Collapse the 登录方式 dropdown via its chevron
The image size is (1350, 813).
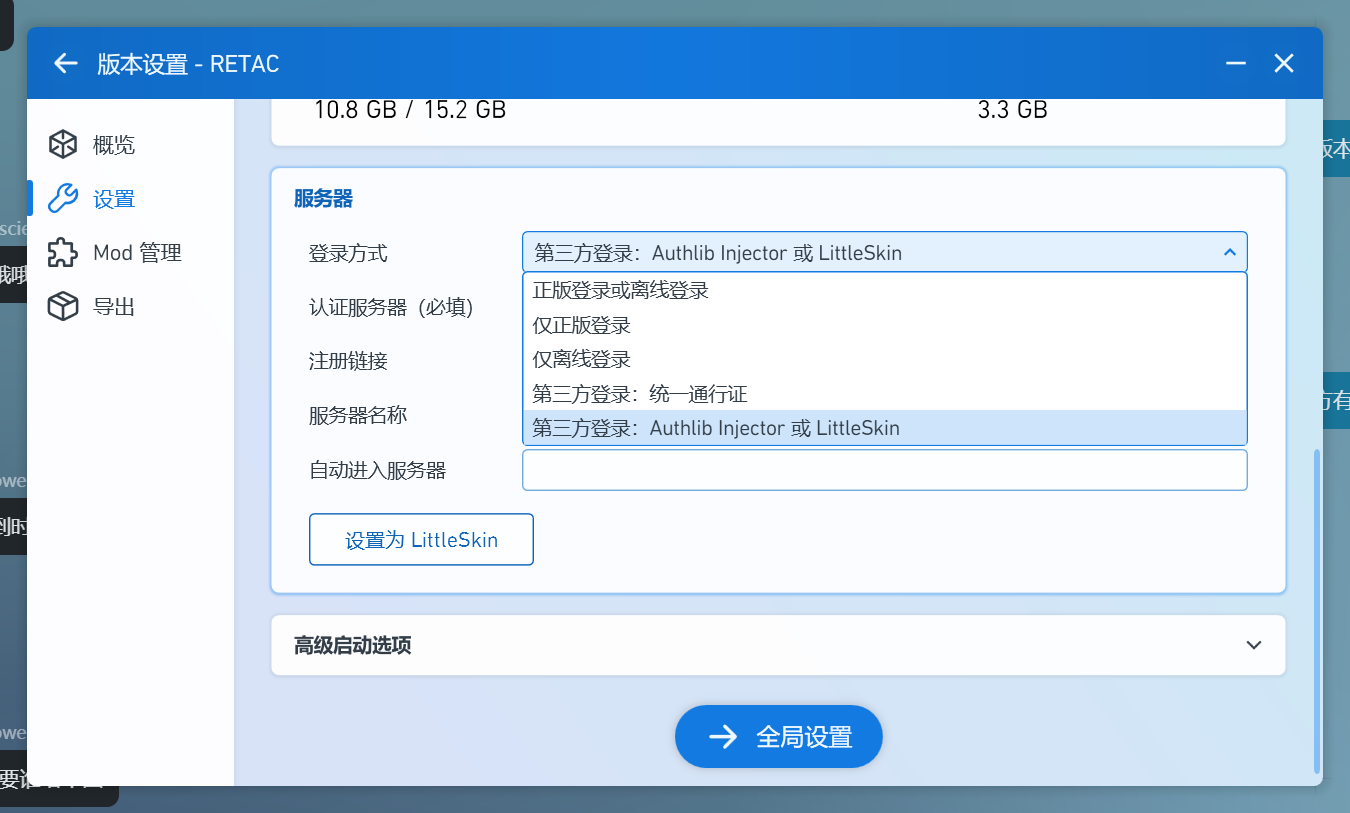(x=1229, y=253)
